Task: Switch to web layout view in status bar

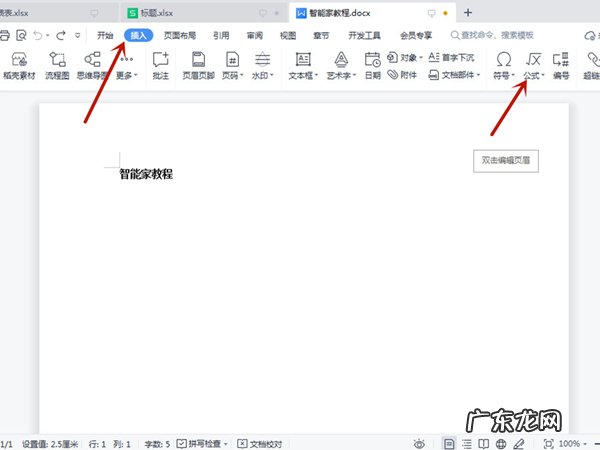Action: 501,444
